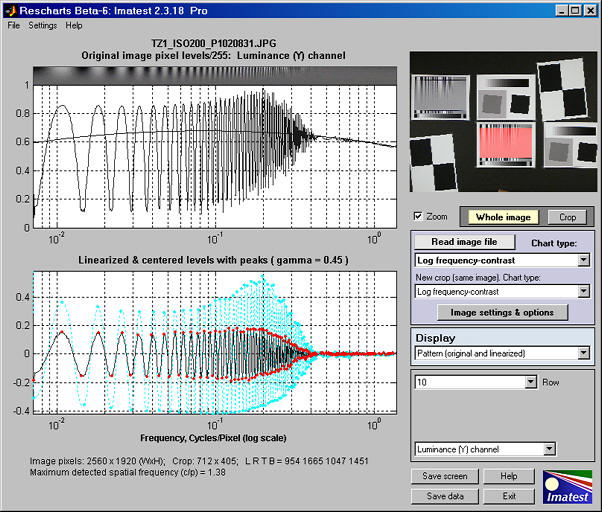Click the Imatest logo icon
Image resolution: width=602 pixels, height=512 pixels.
point(567,487)
